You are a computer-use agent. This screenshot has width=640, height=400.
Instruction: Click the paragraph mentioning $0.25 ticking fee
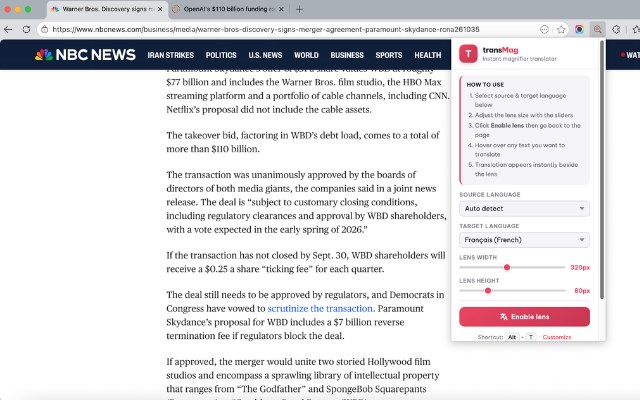click(x=306, y=262)
